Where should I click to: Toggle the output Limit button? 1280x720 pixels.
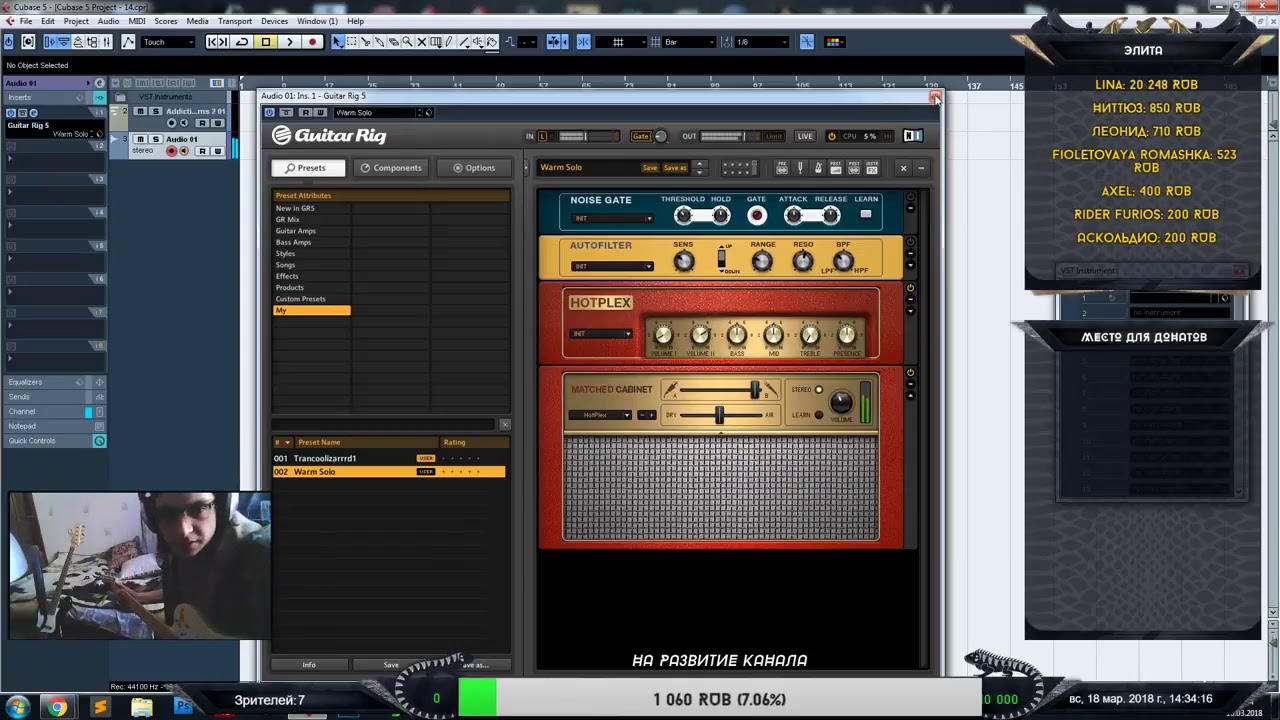[x=774, y=136]
